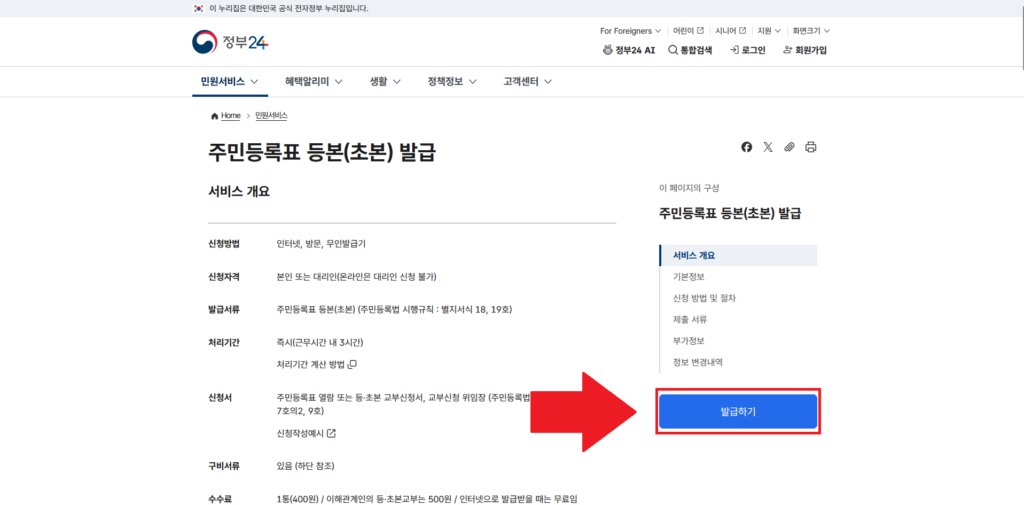Jump to 기본정보 section
The height and width of the screenshot is (505, 1024).
pyautogui.click(x=688, y=277)
